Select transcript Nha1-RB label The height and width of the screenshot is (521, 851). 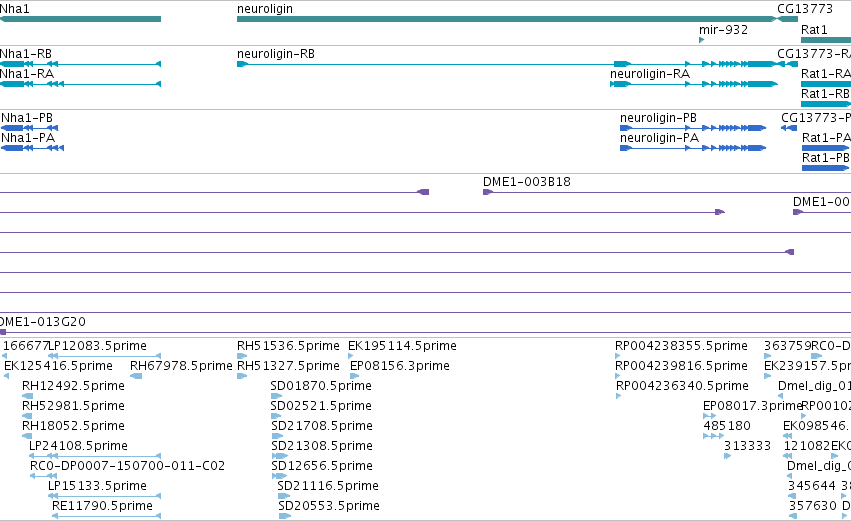point(26,54)
